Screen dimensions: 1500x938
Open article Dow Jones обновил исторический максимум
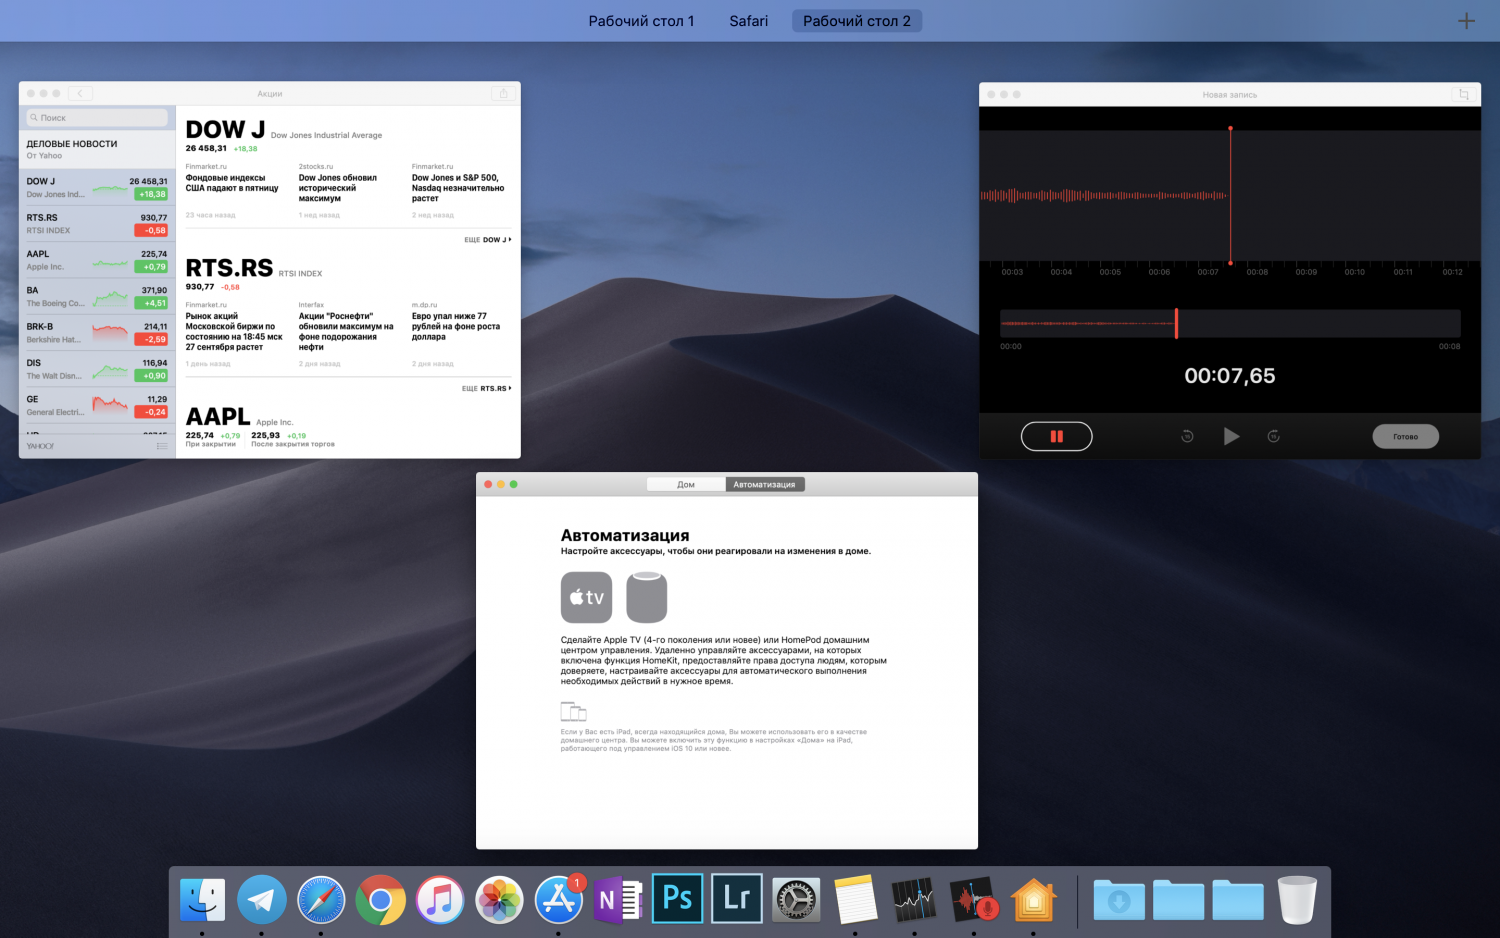point(338,188)
